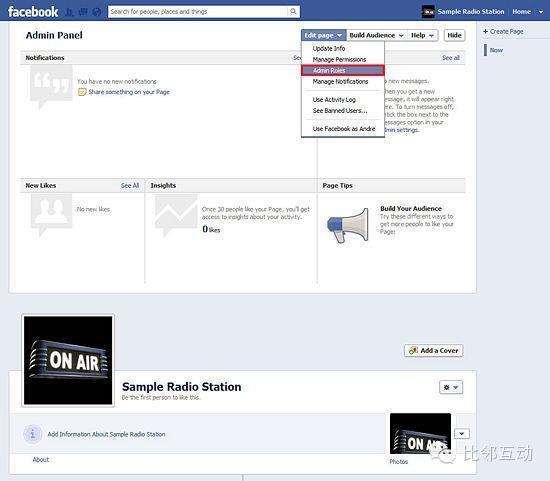
Task: Open the account dropdown arrow in header
Action: click(x=541, y=12)
